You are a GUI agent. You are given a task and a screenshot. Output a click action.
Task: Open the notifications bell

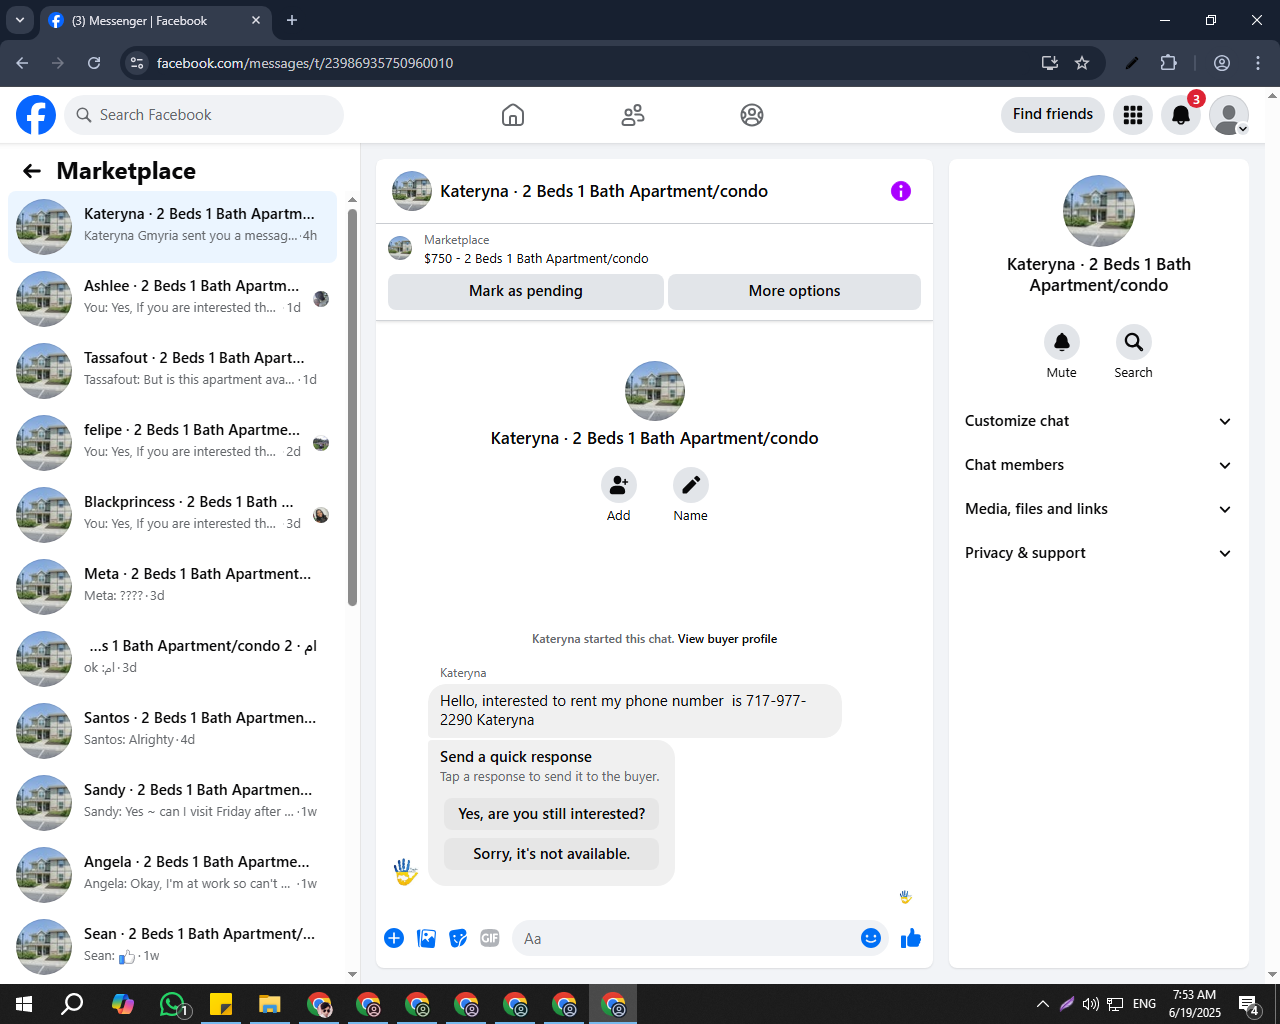(x=1181, y=115)
